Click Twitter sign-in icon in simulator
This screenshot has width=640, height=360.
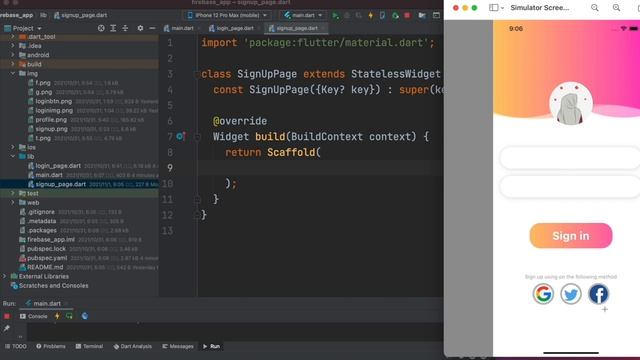(x=571, y=294)
